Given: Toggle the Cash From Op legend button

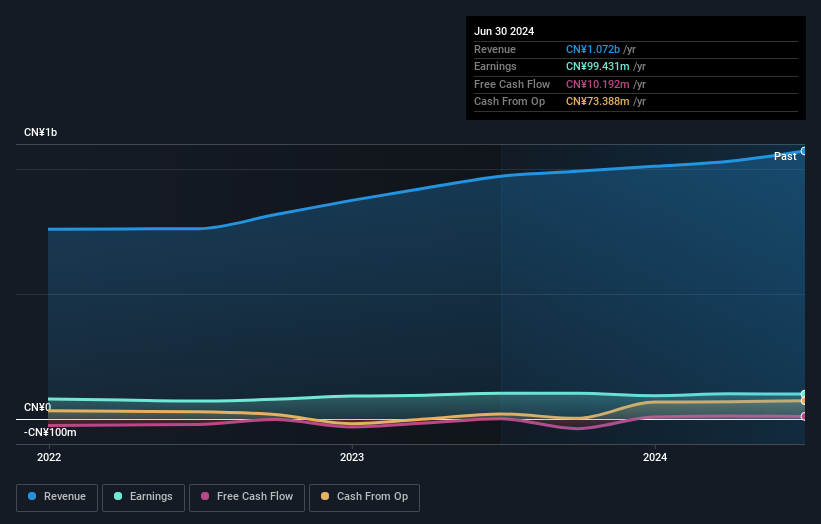Looking at the screenshot, I should (x=364, y=497).
